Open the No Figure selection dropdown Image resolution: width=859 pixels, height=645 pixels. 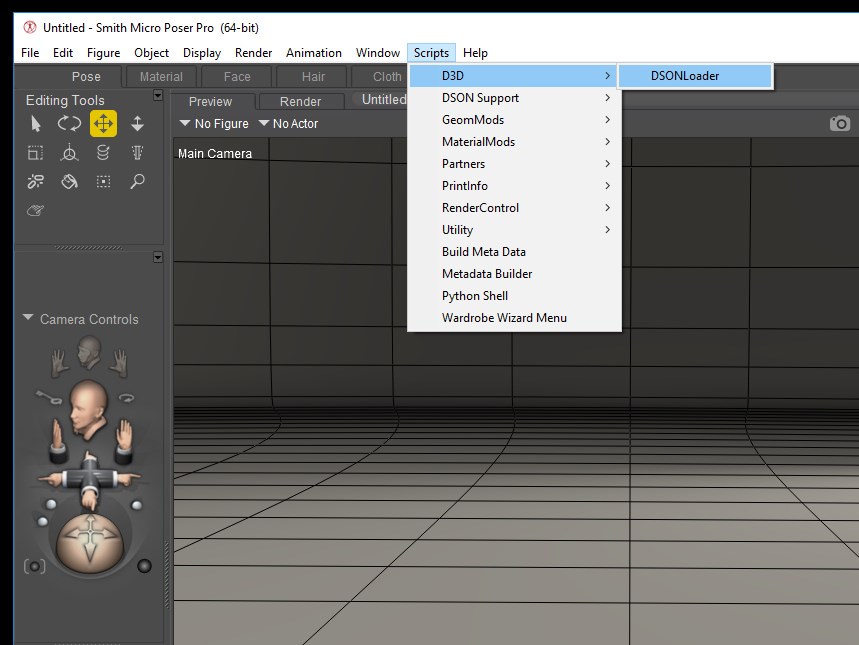tap(214, 124)
